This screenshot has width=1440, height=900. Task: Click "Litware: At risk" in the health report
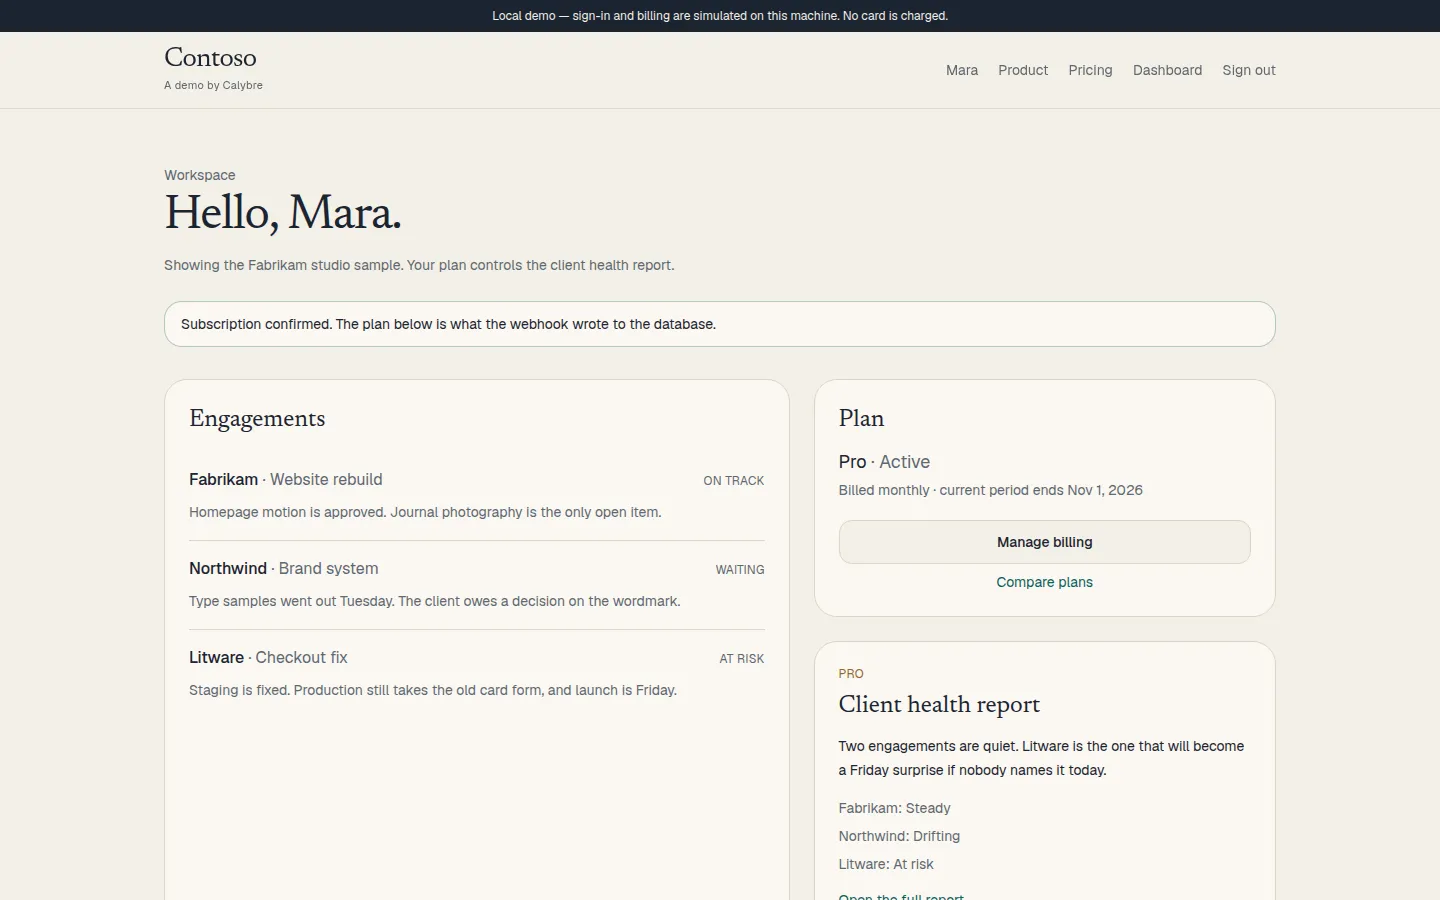[886, 864]
